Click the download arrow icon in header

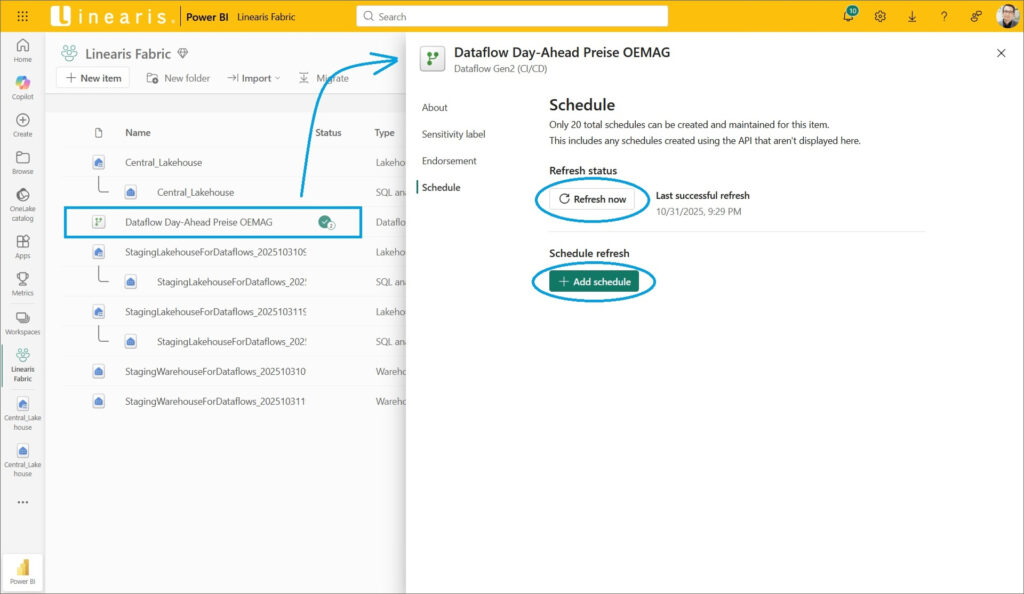click(912, 17)
